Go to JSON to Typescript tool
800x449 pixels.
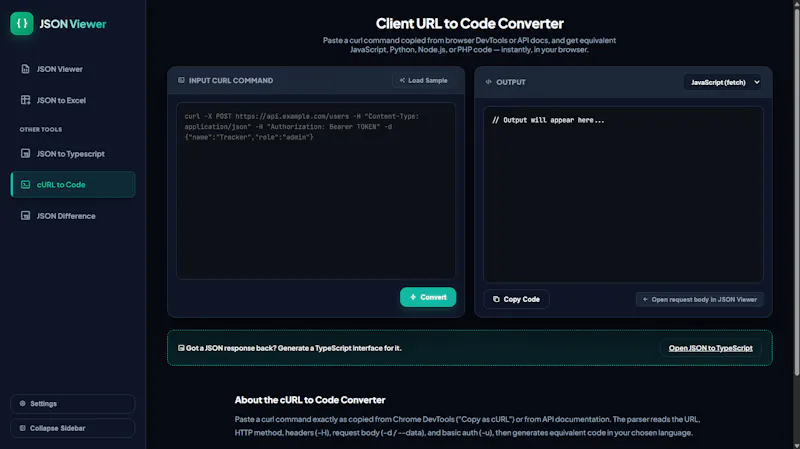(x=72, y=154)
